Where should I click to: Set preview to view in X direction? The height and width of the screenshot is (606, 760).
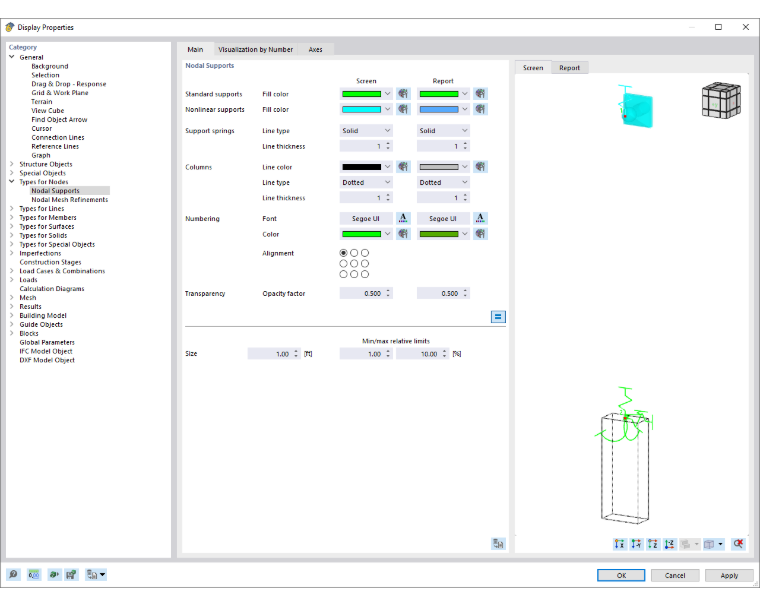pyautogui.click(x=619, y=544)
